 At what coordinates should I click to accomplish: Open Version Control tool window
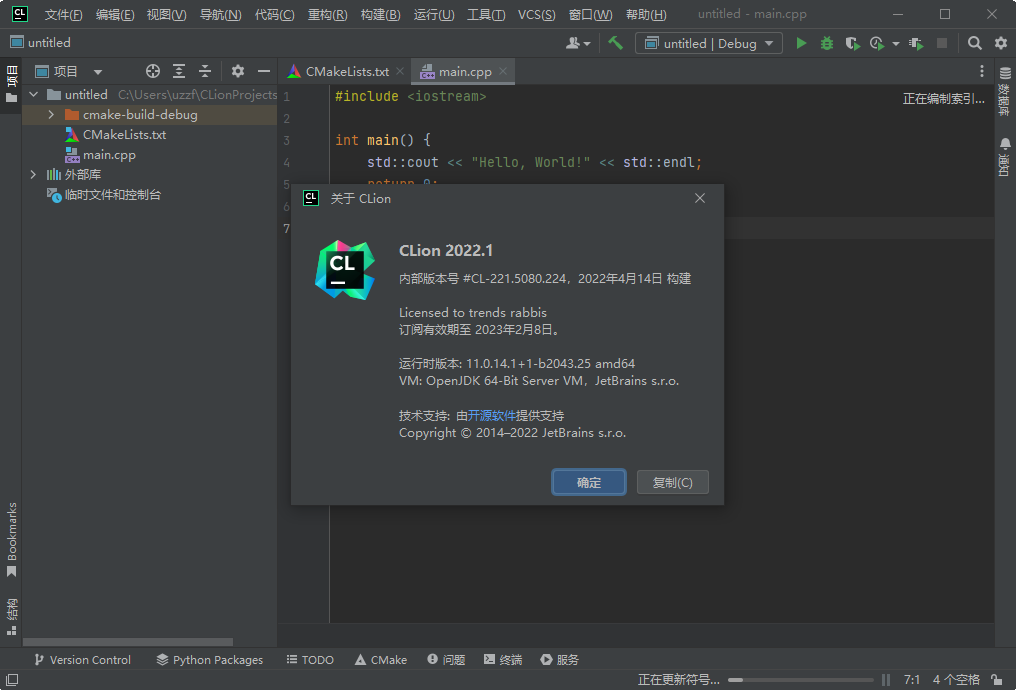click(82, 660)
